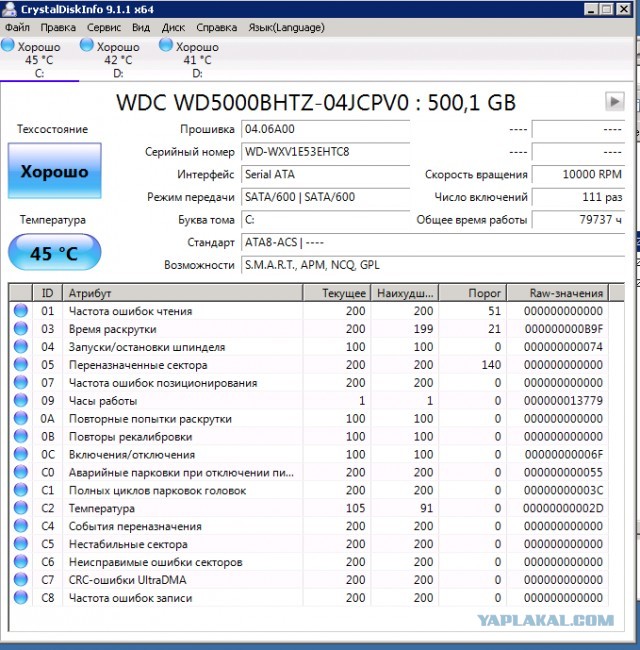Click the Возможности field S.M.A.R.T., APM, NCQ, GPL
The image size is (640, 650).
[433, 265]
